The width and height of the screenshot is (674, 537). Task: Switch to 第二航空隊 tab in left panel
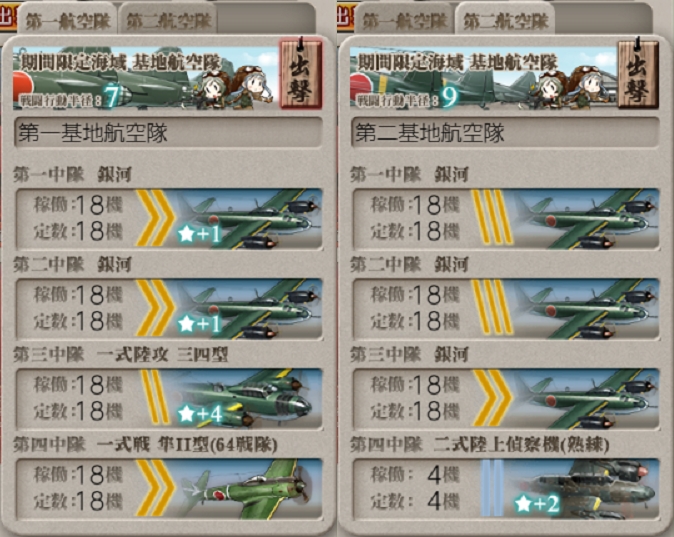click(168, 20)
